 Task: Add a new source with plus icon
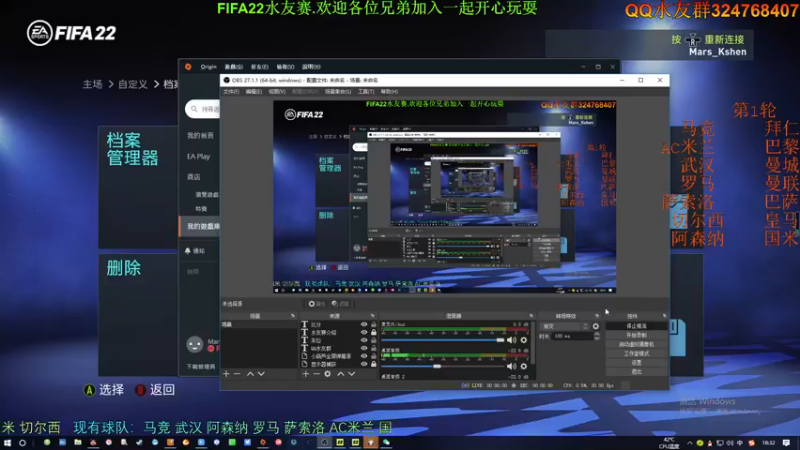306,374
